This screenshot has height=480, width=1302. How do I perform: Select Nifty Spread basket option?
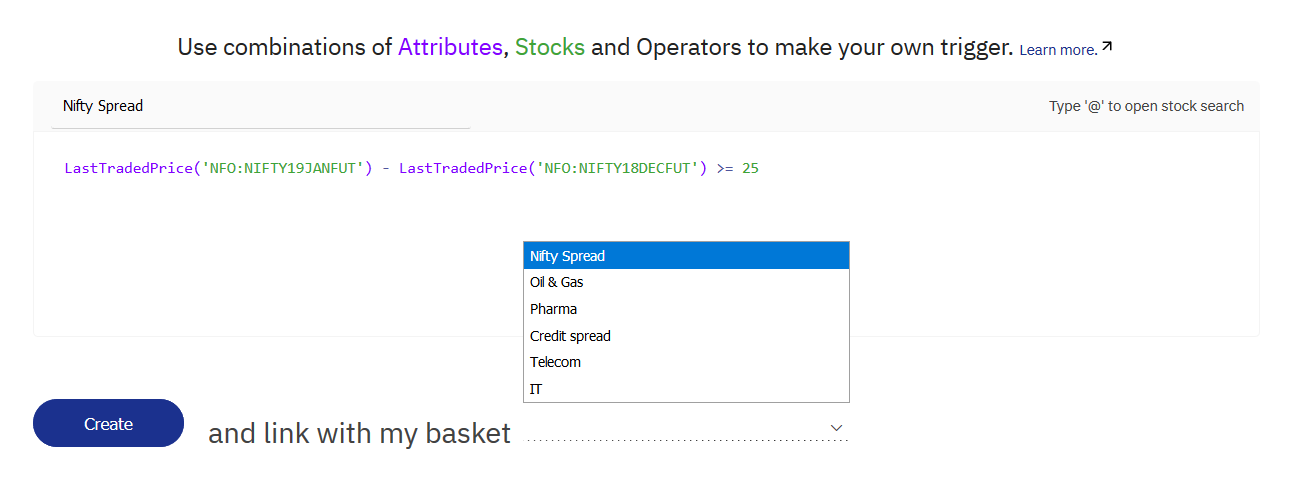686,256
